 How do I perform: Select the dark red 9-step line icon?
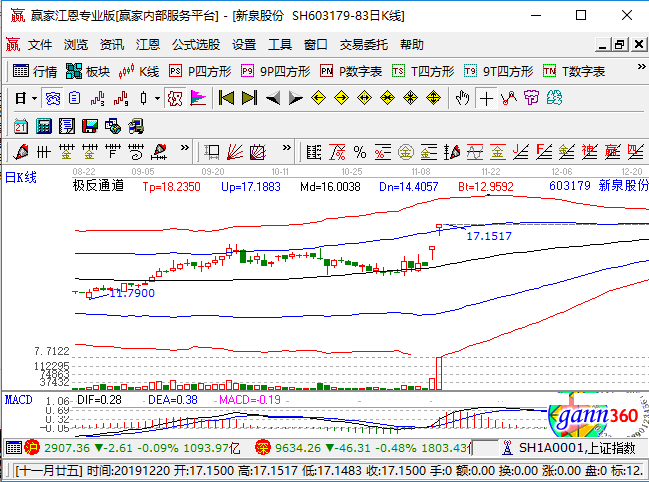point(121,98)
